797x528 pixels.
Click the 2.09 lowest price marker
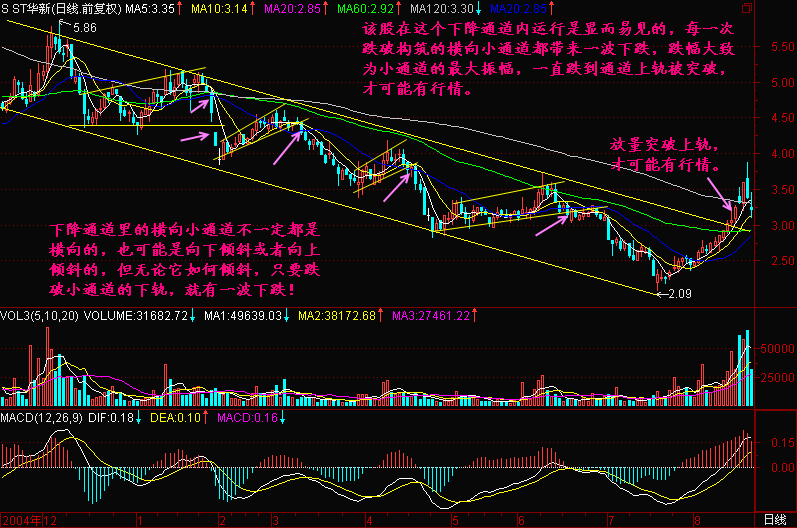[679, 294]
